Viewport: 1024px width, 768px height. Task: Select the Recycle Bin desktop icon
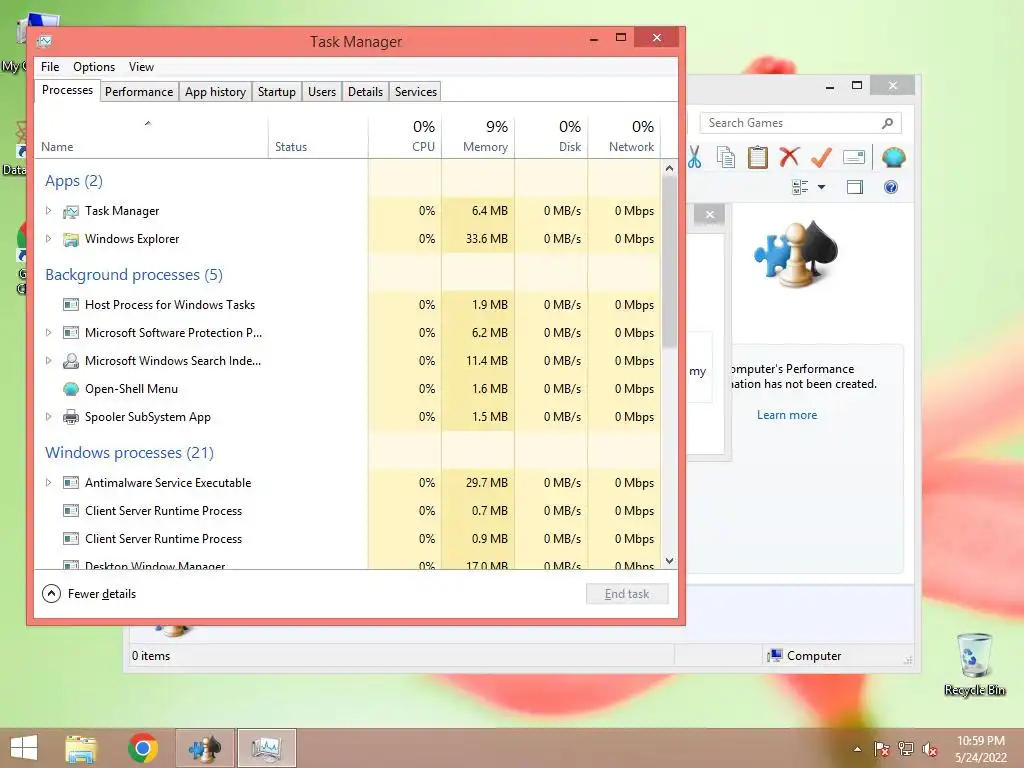[x=974, y=665]
